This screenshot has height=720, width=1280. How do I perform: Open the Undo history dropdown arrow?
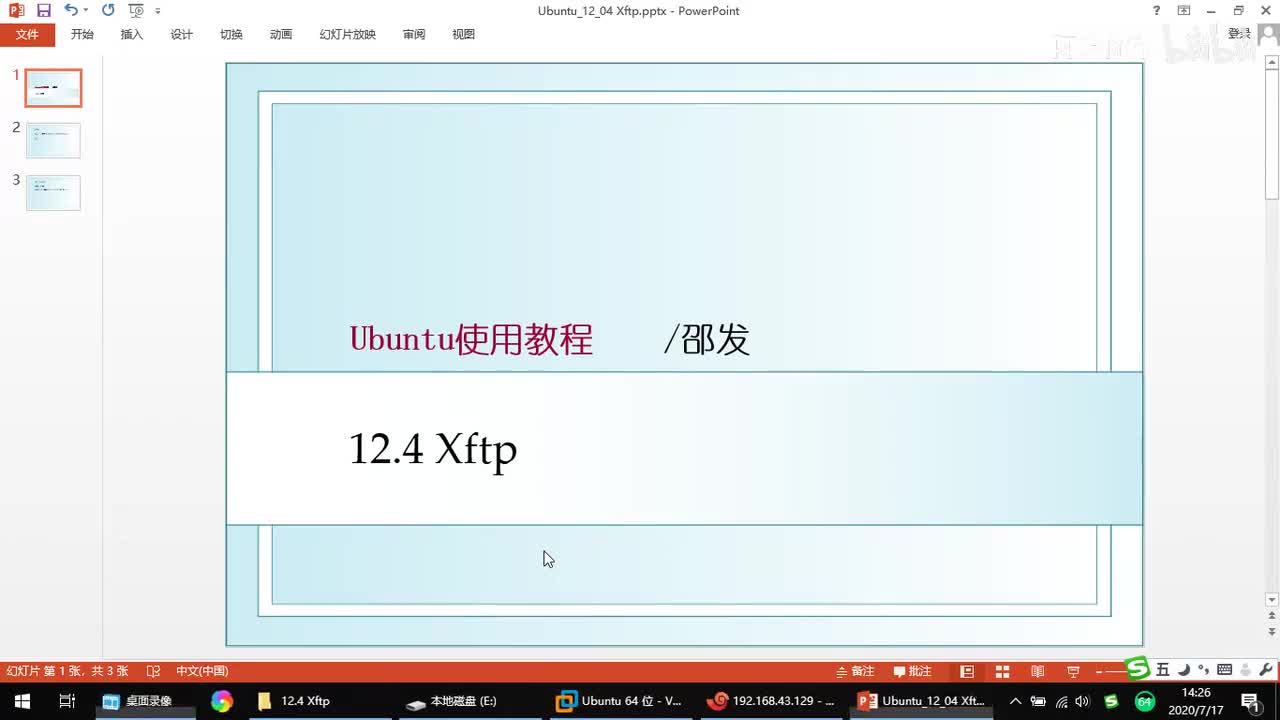86,11
